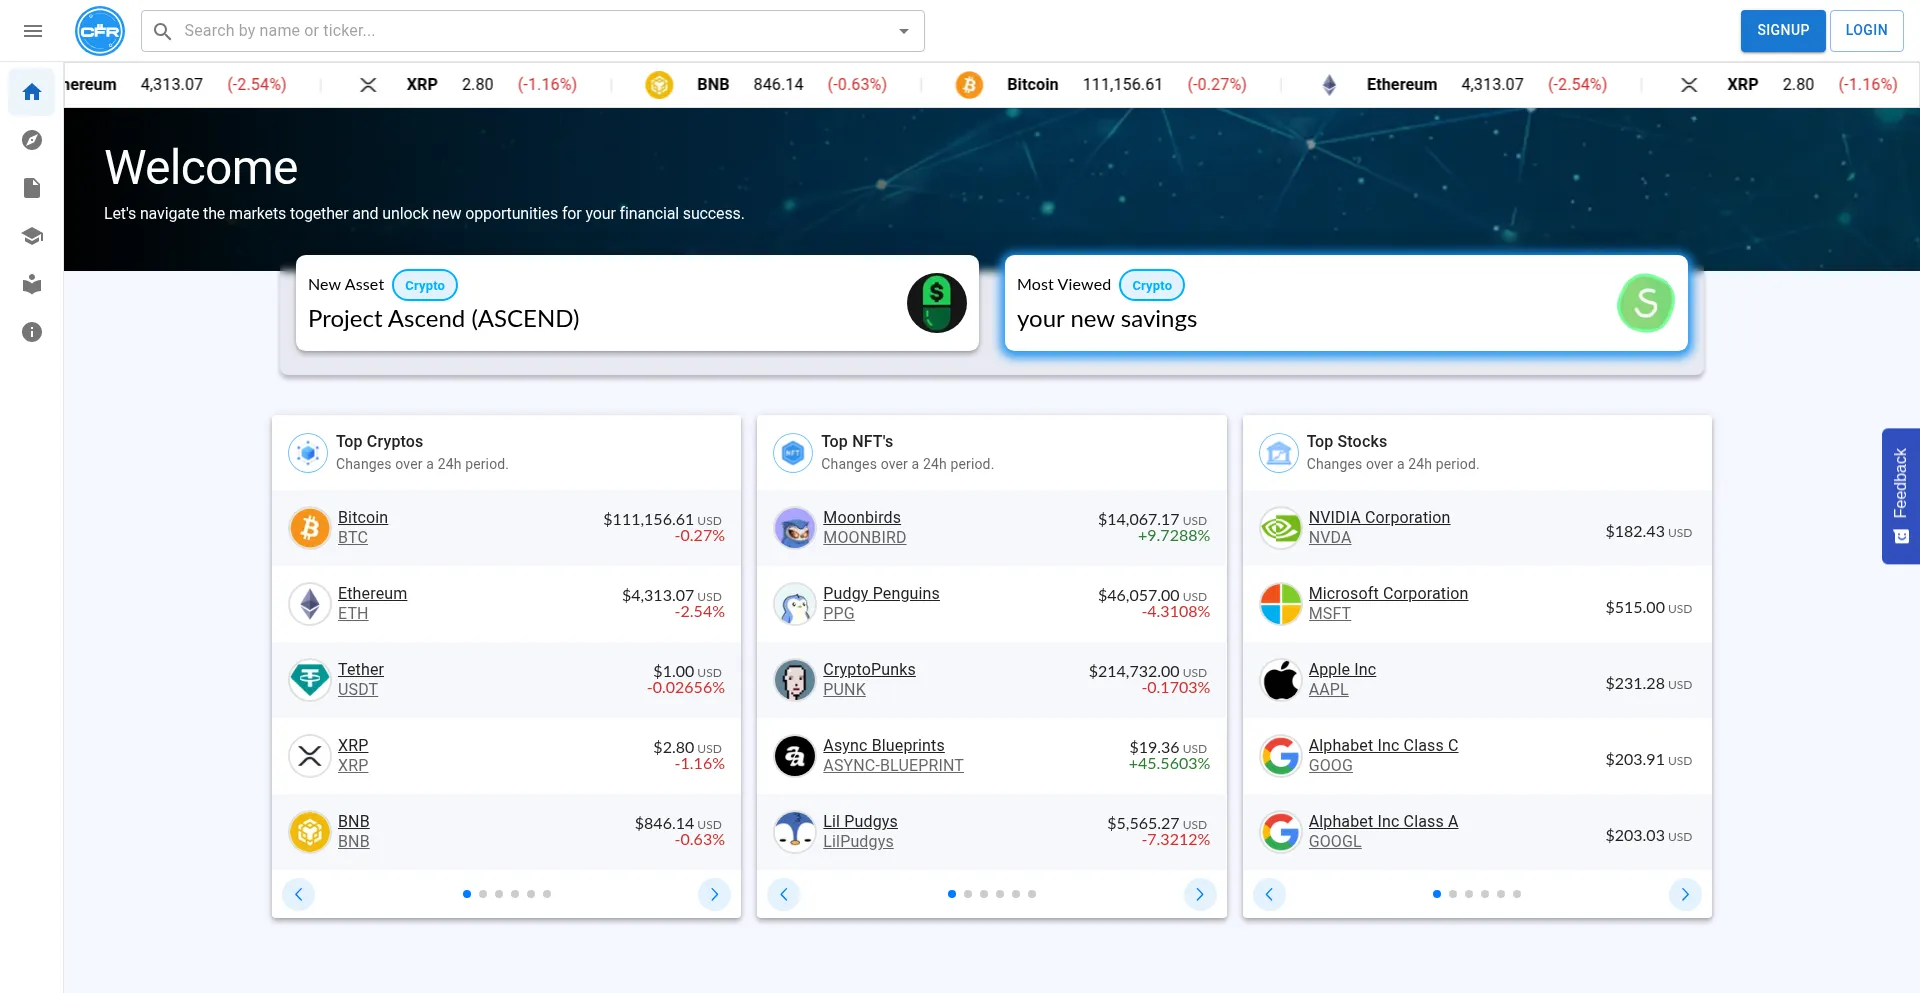Select last pagination dot in Top Cryptos
Viewport: 1920px width, 993px height.
547,894
